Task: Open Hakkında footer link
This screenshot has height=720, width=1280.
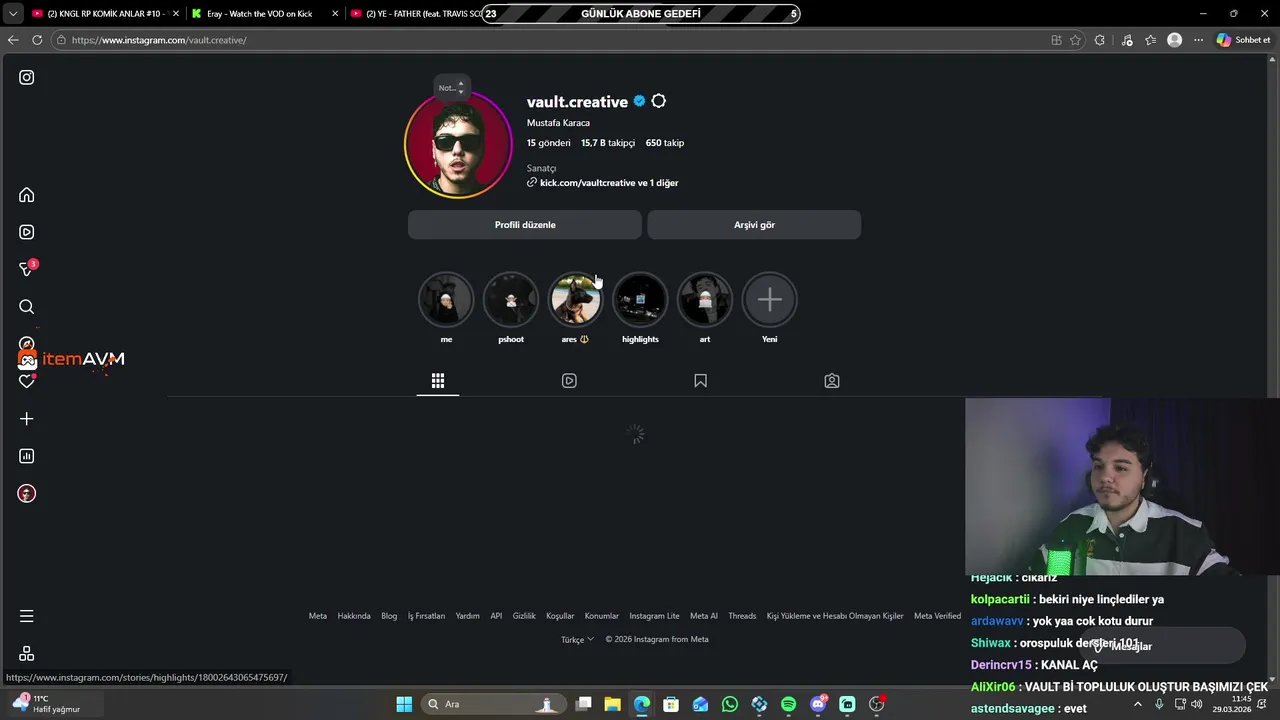Action: click(x=354, y=616)
